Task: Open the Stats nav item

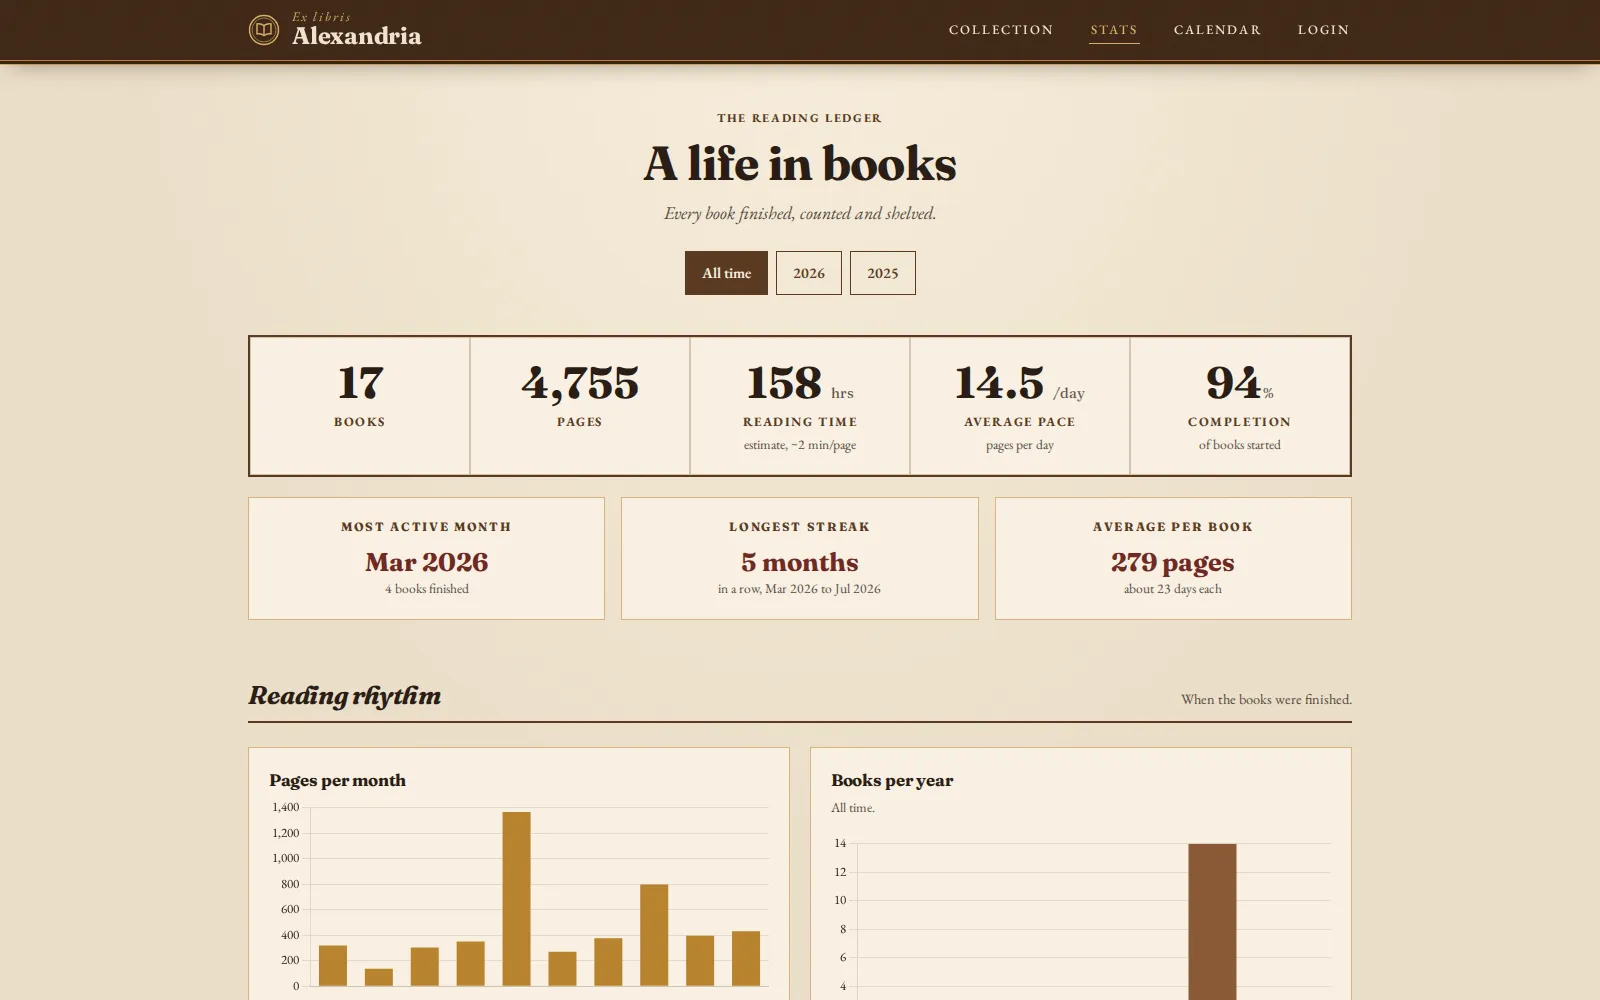Action: tap(1114, 30)
